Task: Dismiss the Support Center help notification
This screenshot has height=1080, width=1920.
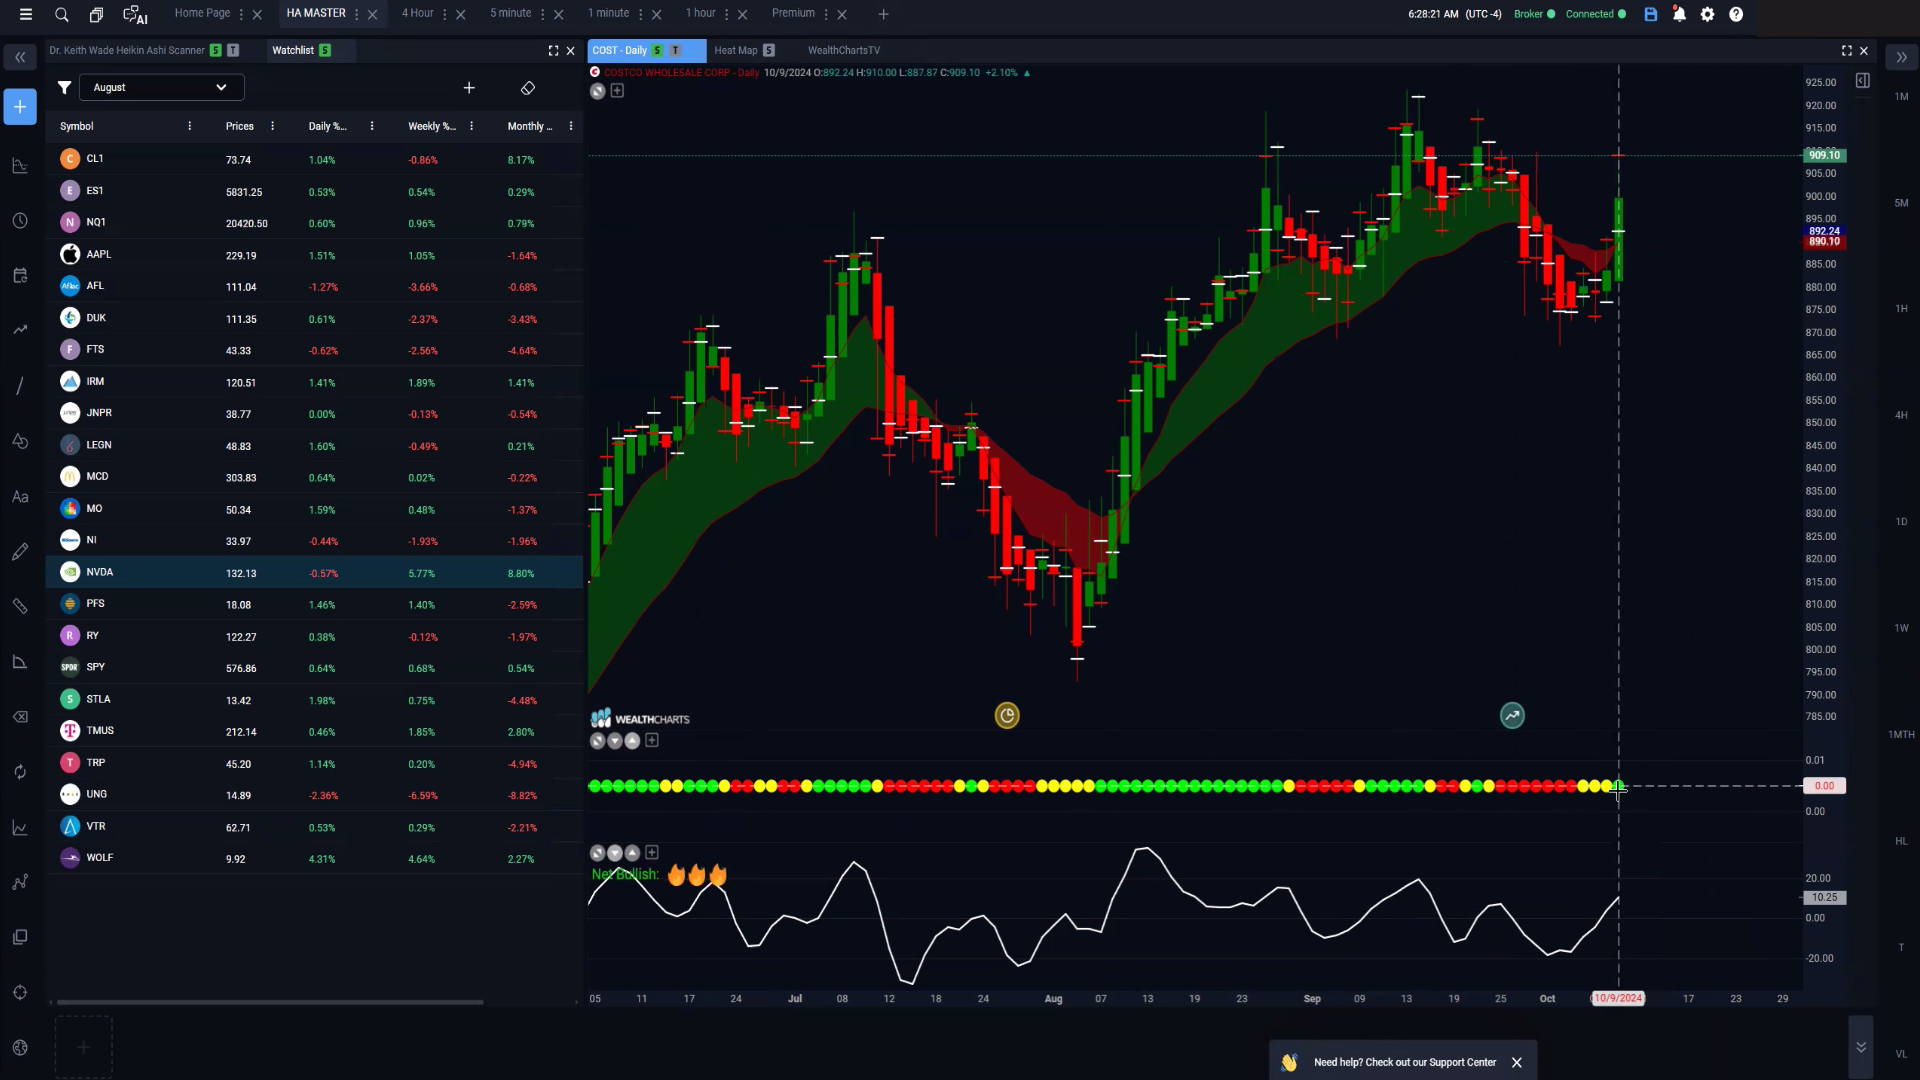Action: coord(1517,1062)
